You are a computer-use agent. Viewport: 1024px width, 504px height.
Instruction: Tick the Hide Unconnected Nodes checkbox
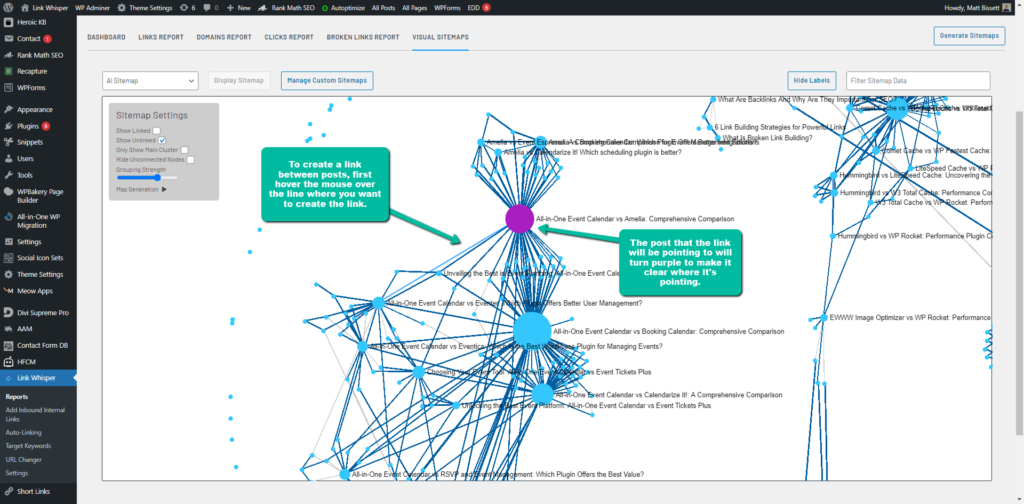[191, 159]
